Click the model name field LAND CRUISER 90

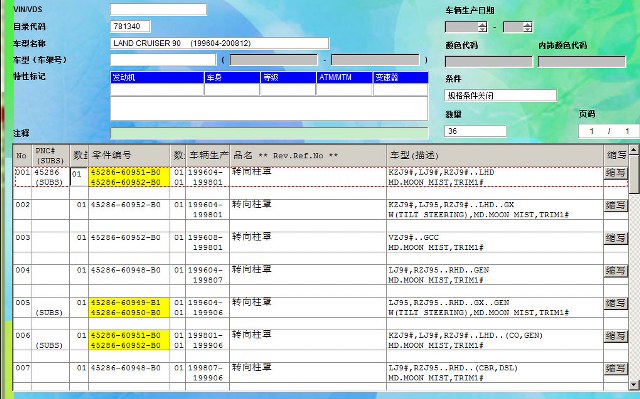click(220, 43)
